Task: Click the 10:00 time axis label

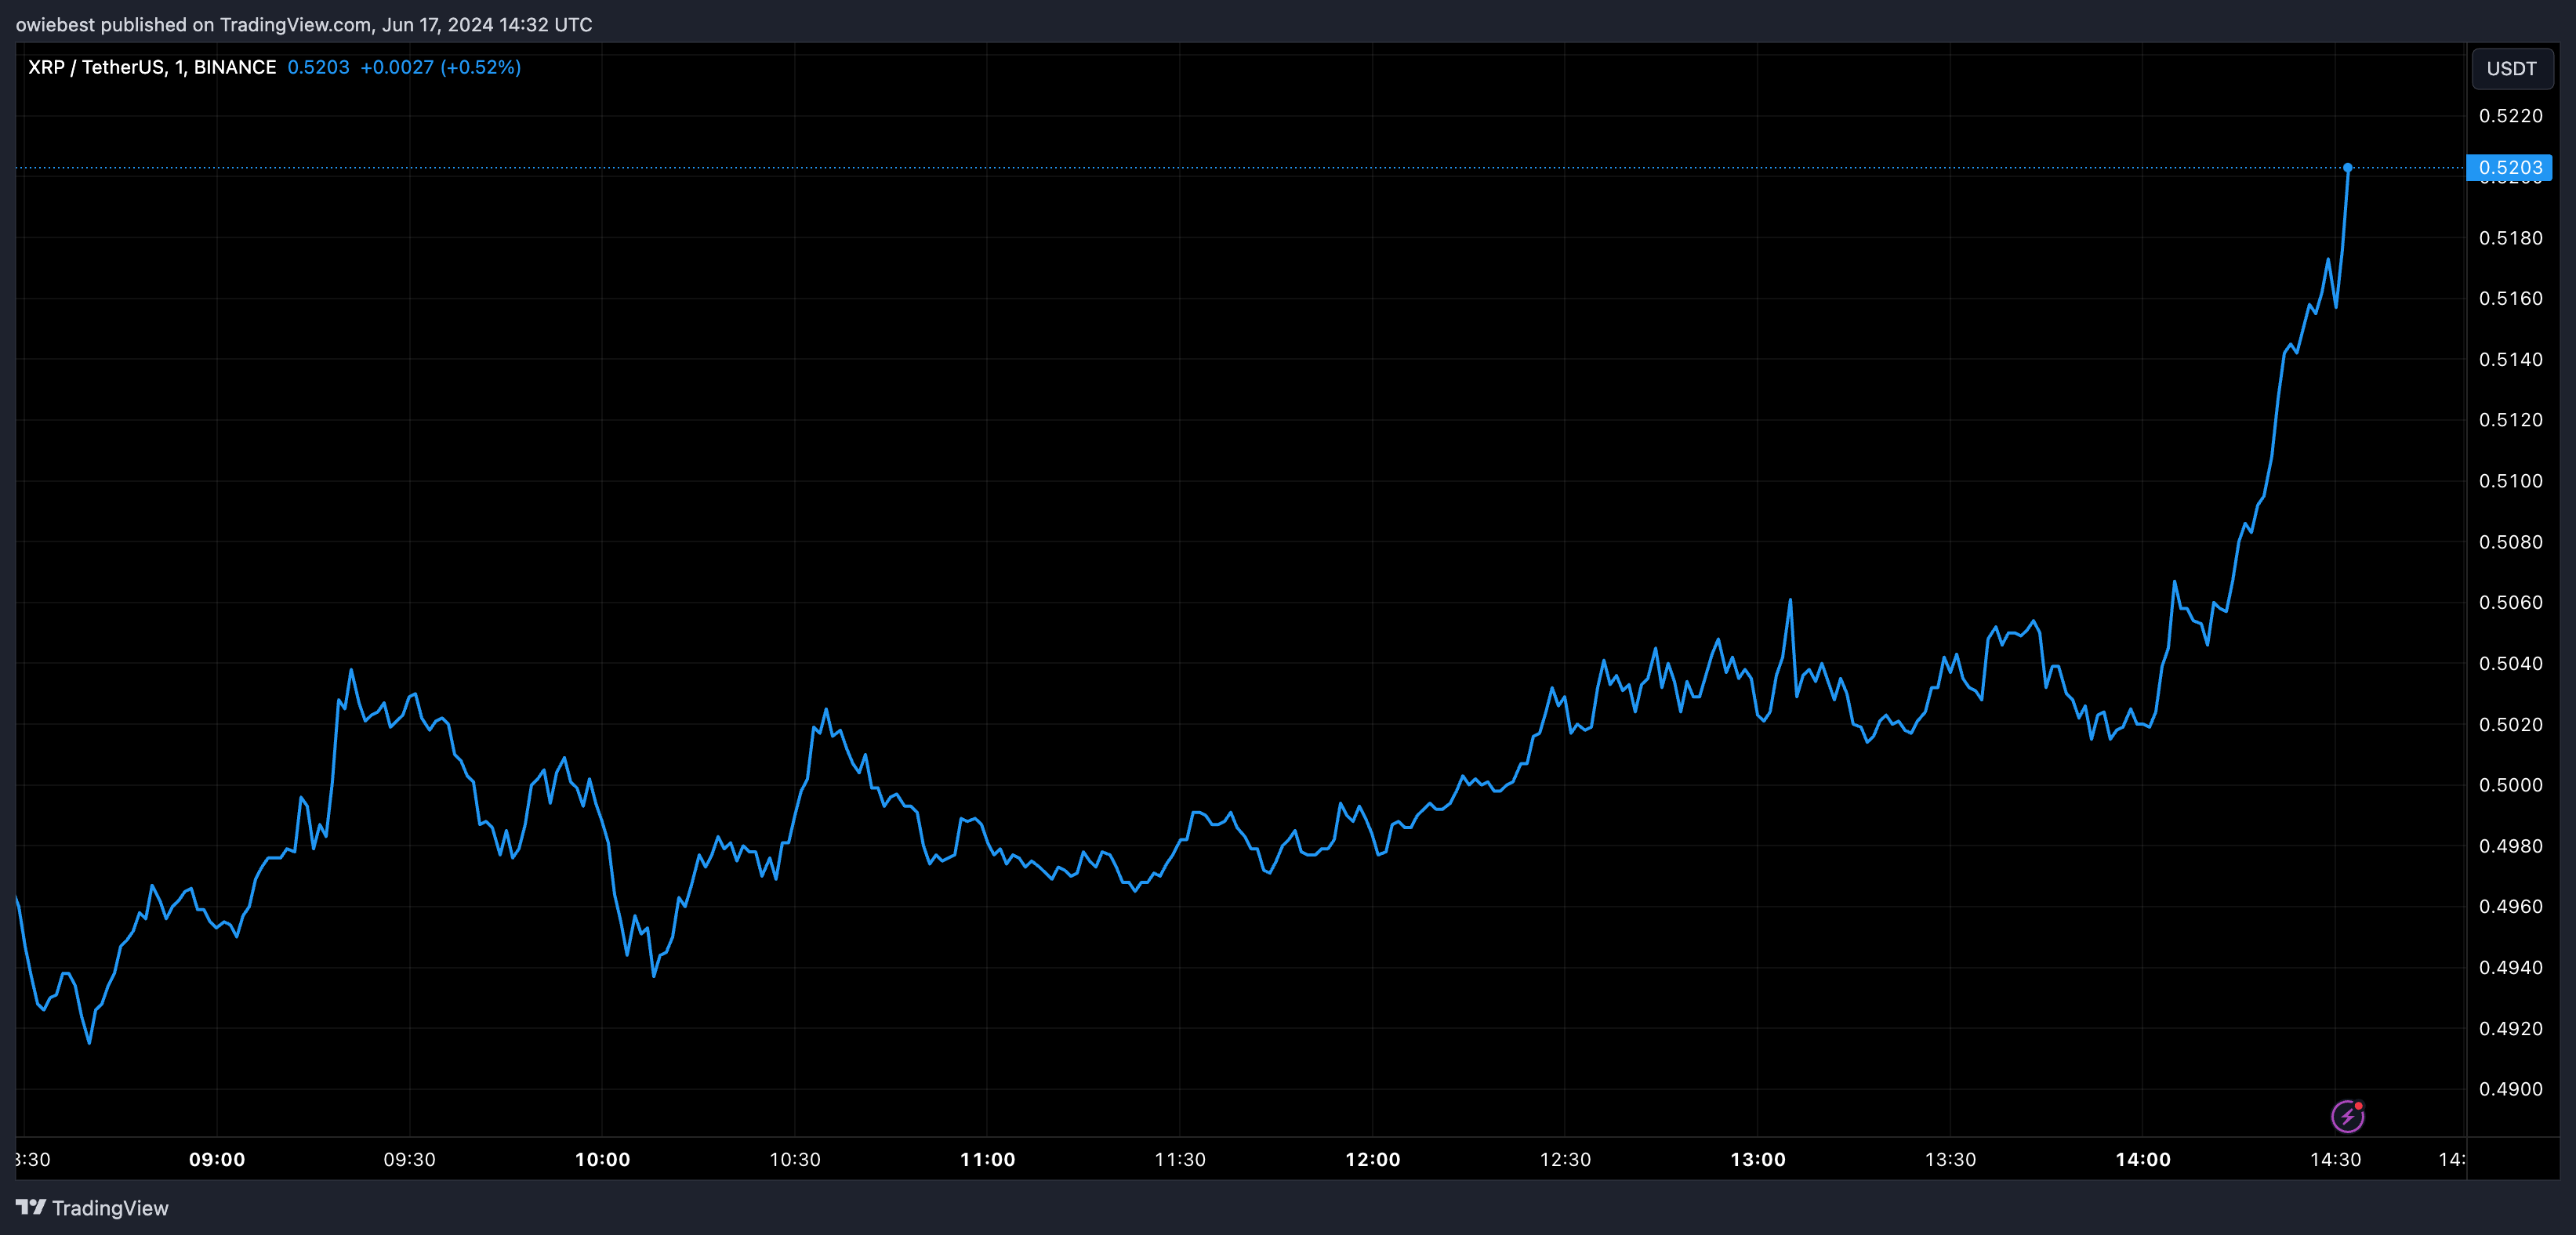Action: (602, 1159)
